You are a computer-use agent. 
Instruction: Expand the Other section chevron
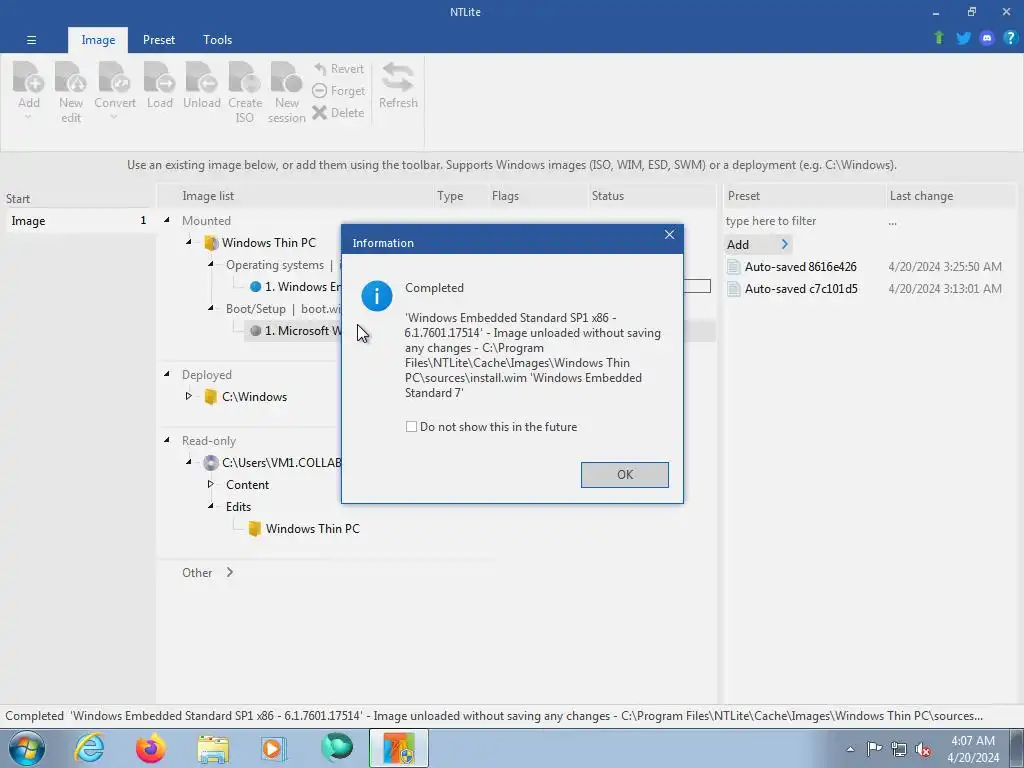(x=230, y=572)
